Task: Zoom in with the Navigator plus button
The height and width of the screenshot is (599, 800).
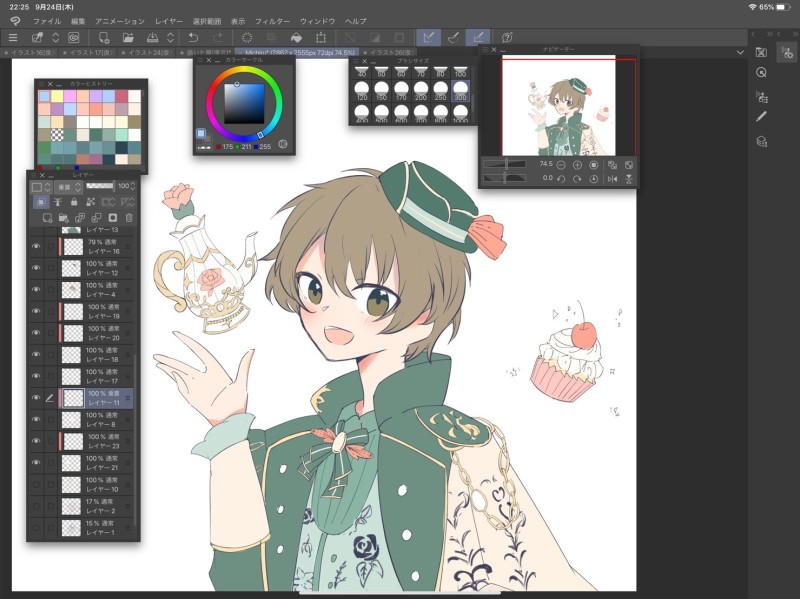Action: [x=577, y=165]
